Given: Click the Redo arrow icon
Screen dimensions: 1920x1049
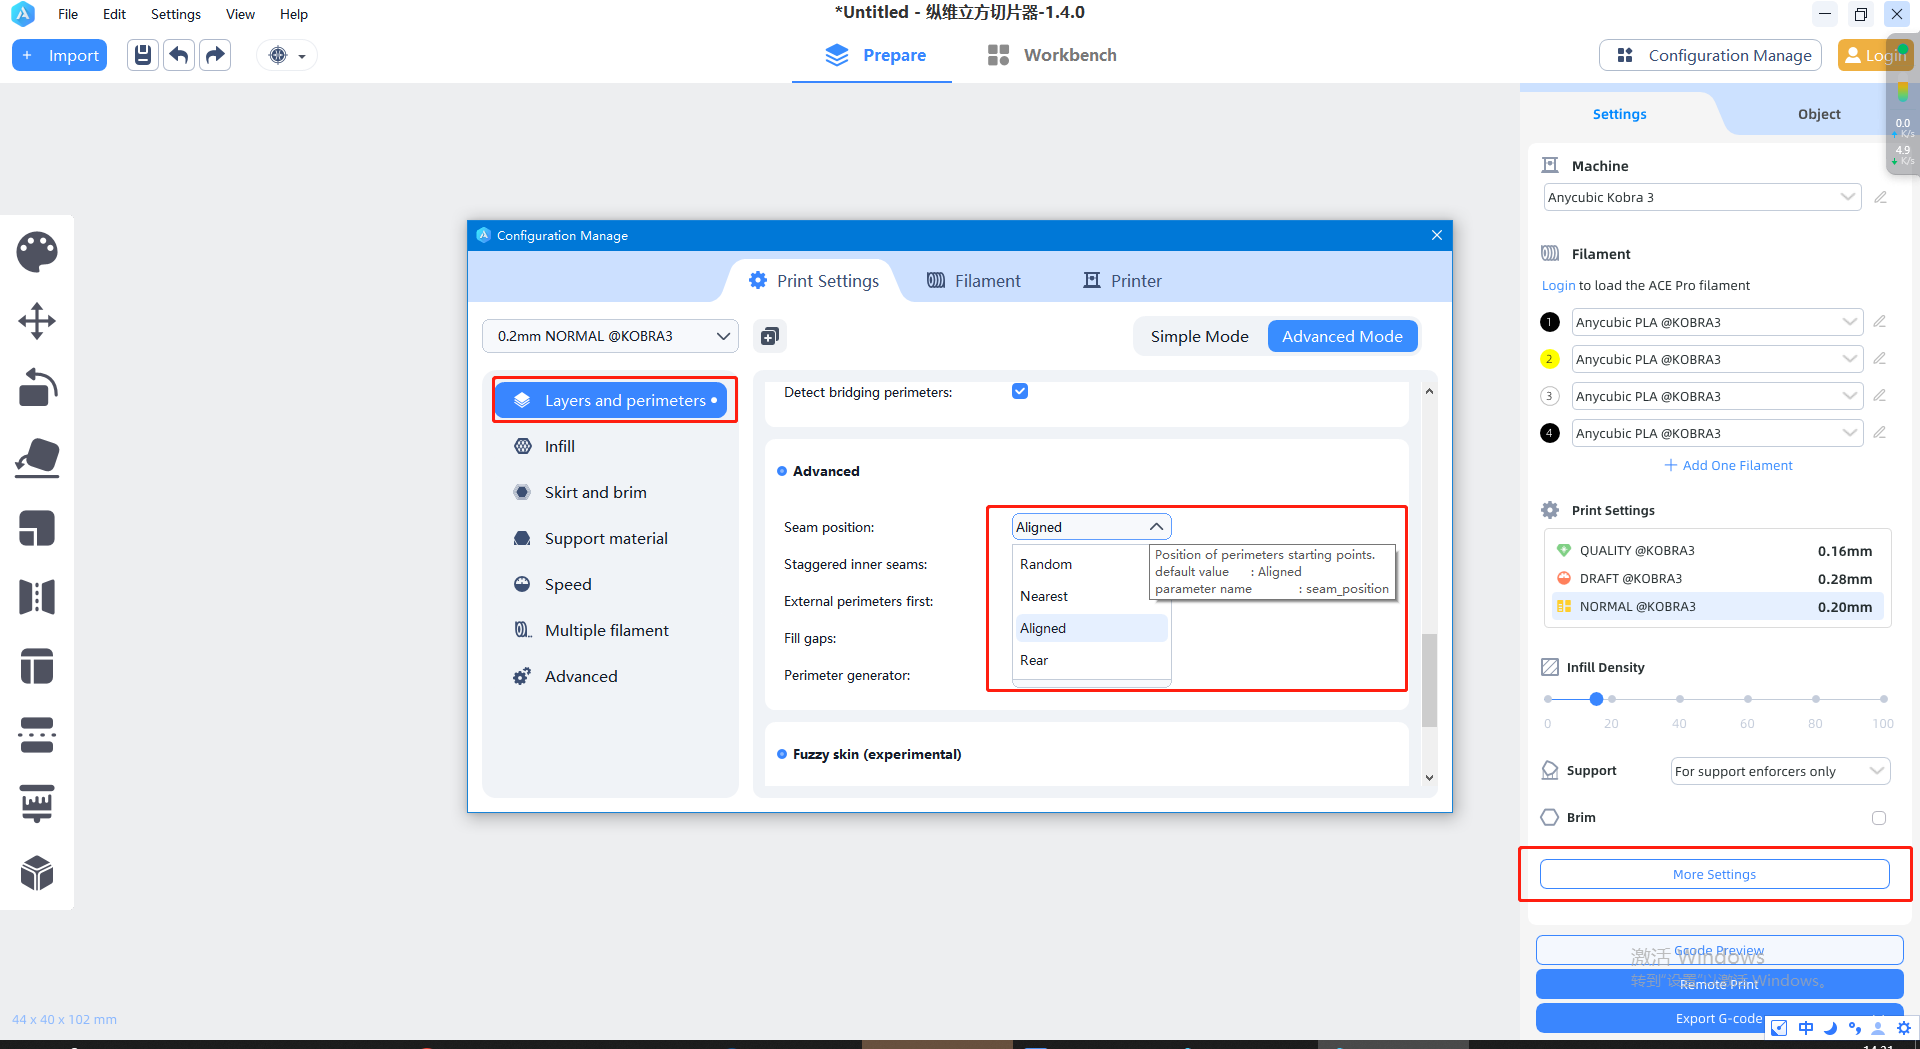Looking at the screenshot, I should (x=215, y=55).
